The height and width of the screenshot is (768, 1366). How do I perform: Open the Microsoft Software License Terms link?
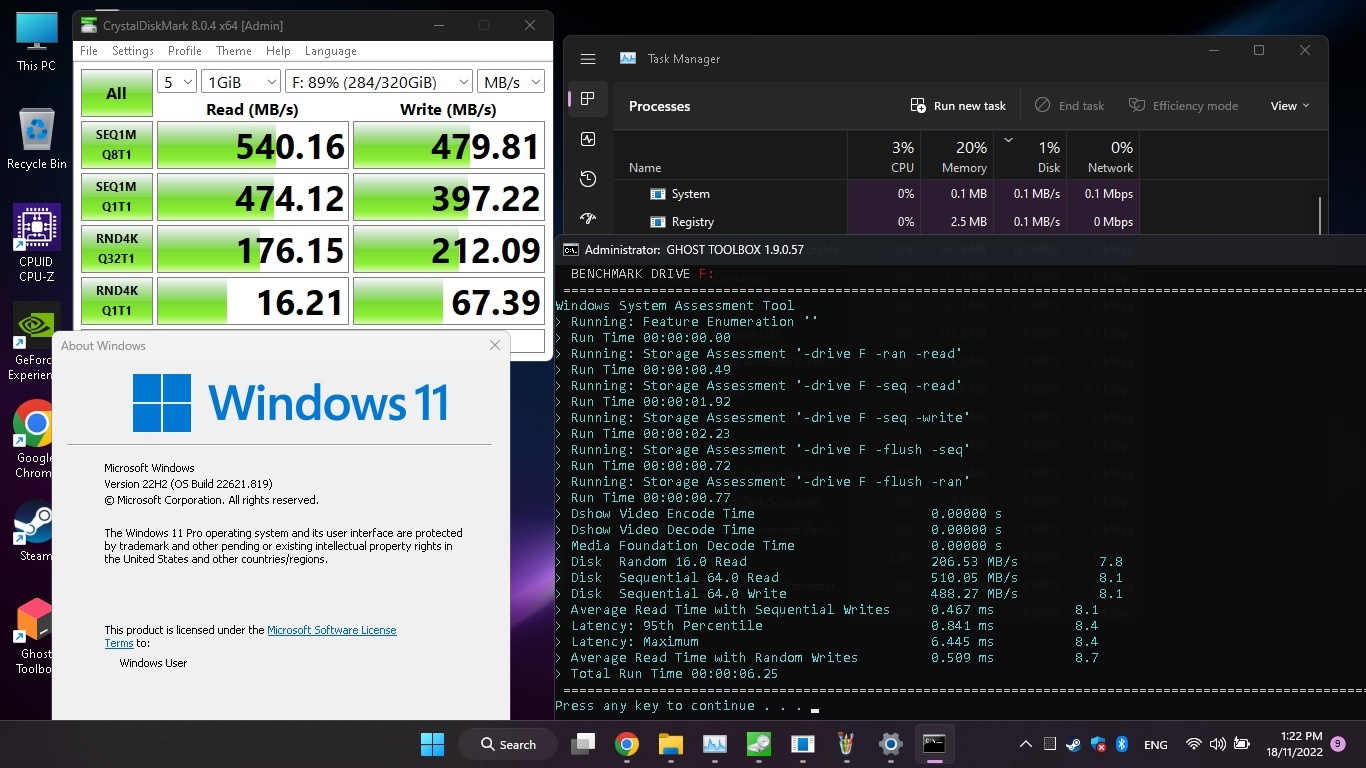click(331, 630)
